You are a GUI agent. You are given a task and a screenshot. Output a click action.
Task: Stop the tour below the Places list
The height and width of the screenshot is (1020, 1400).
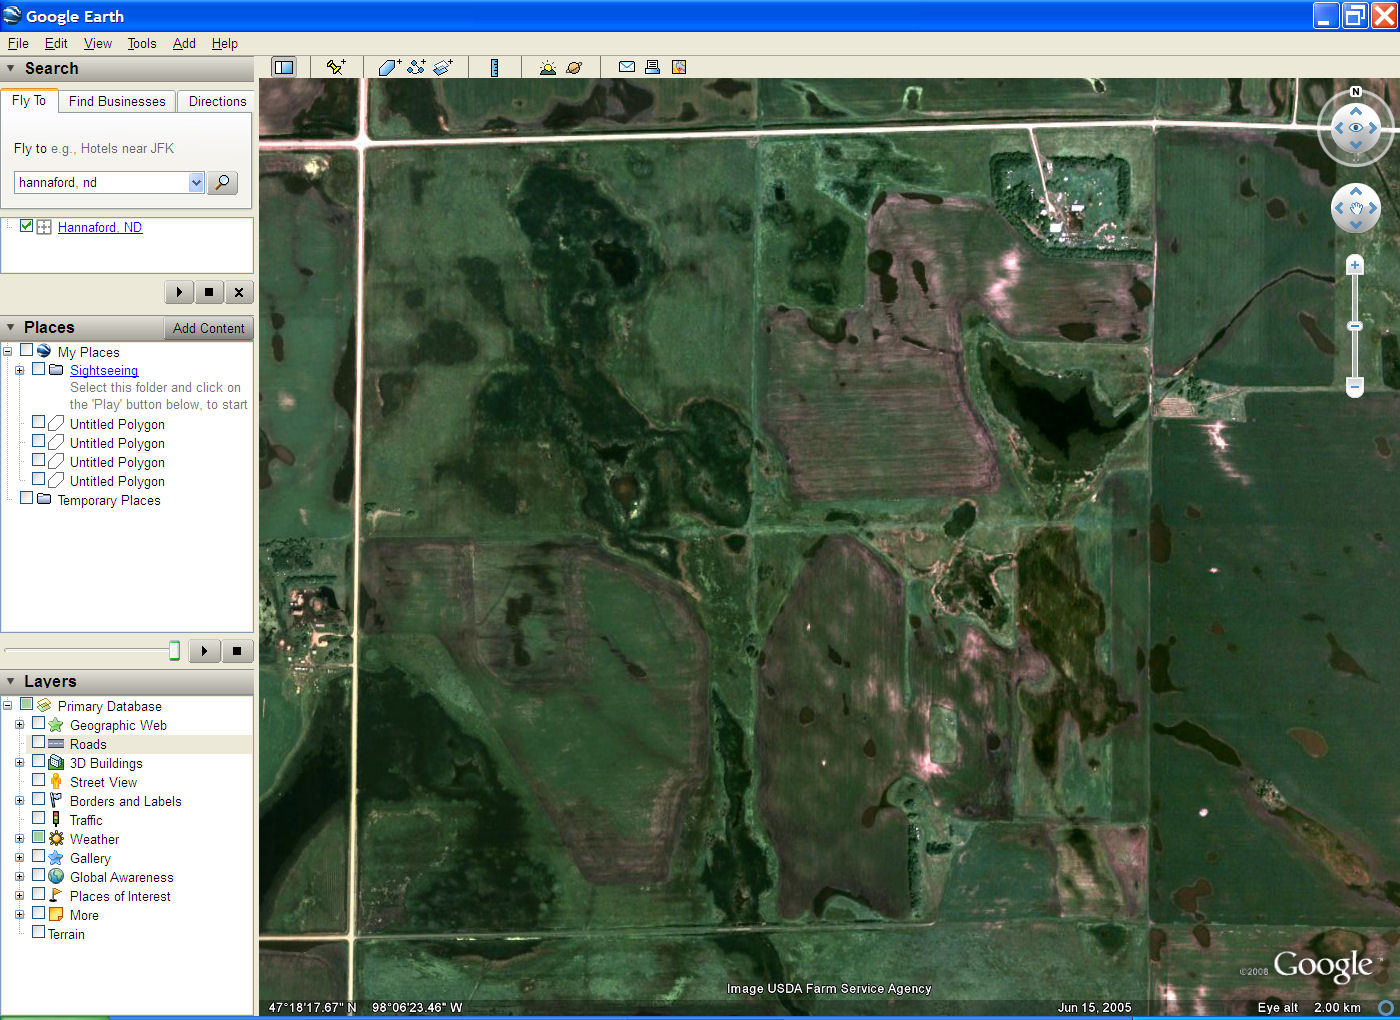click(x=237, y=651)
